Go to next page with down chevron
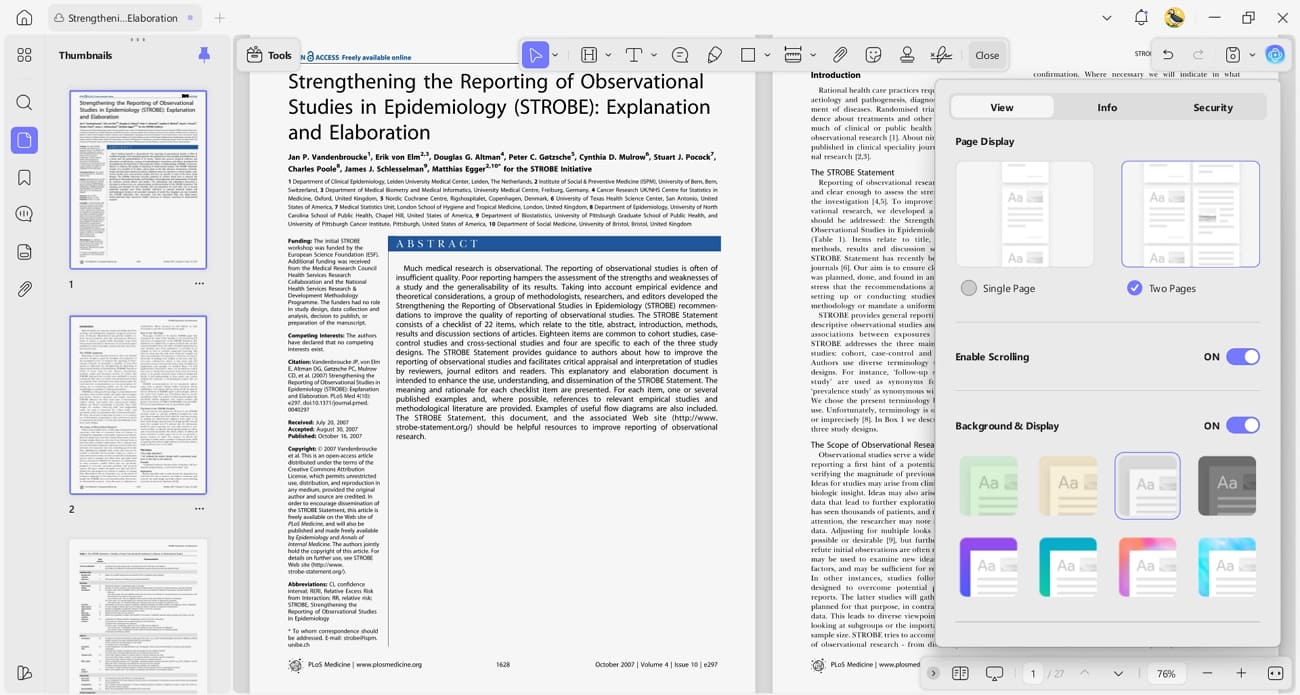The width and height of the screenshot is (1300, 695). click(1118, 673)
